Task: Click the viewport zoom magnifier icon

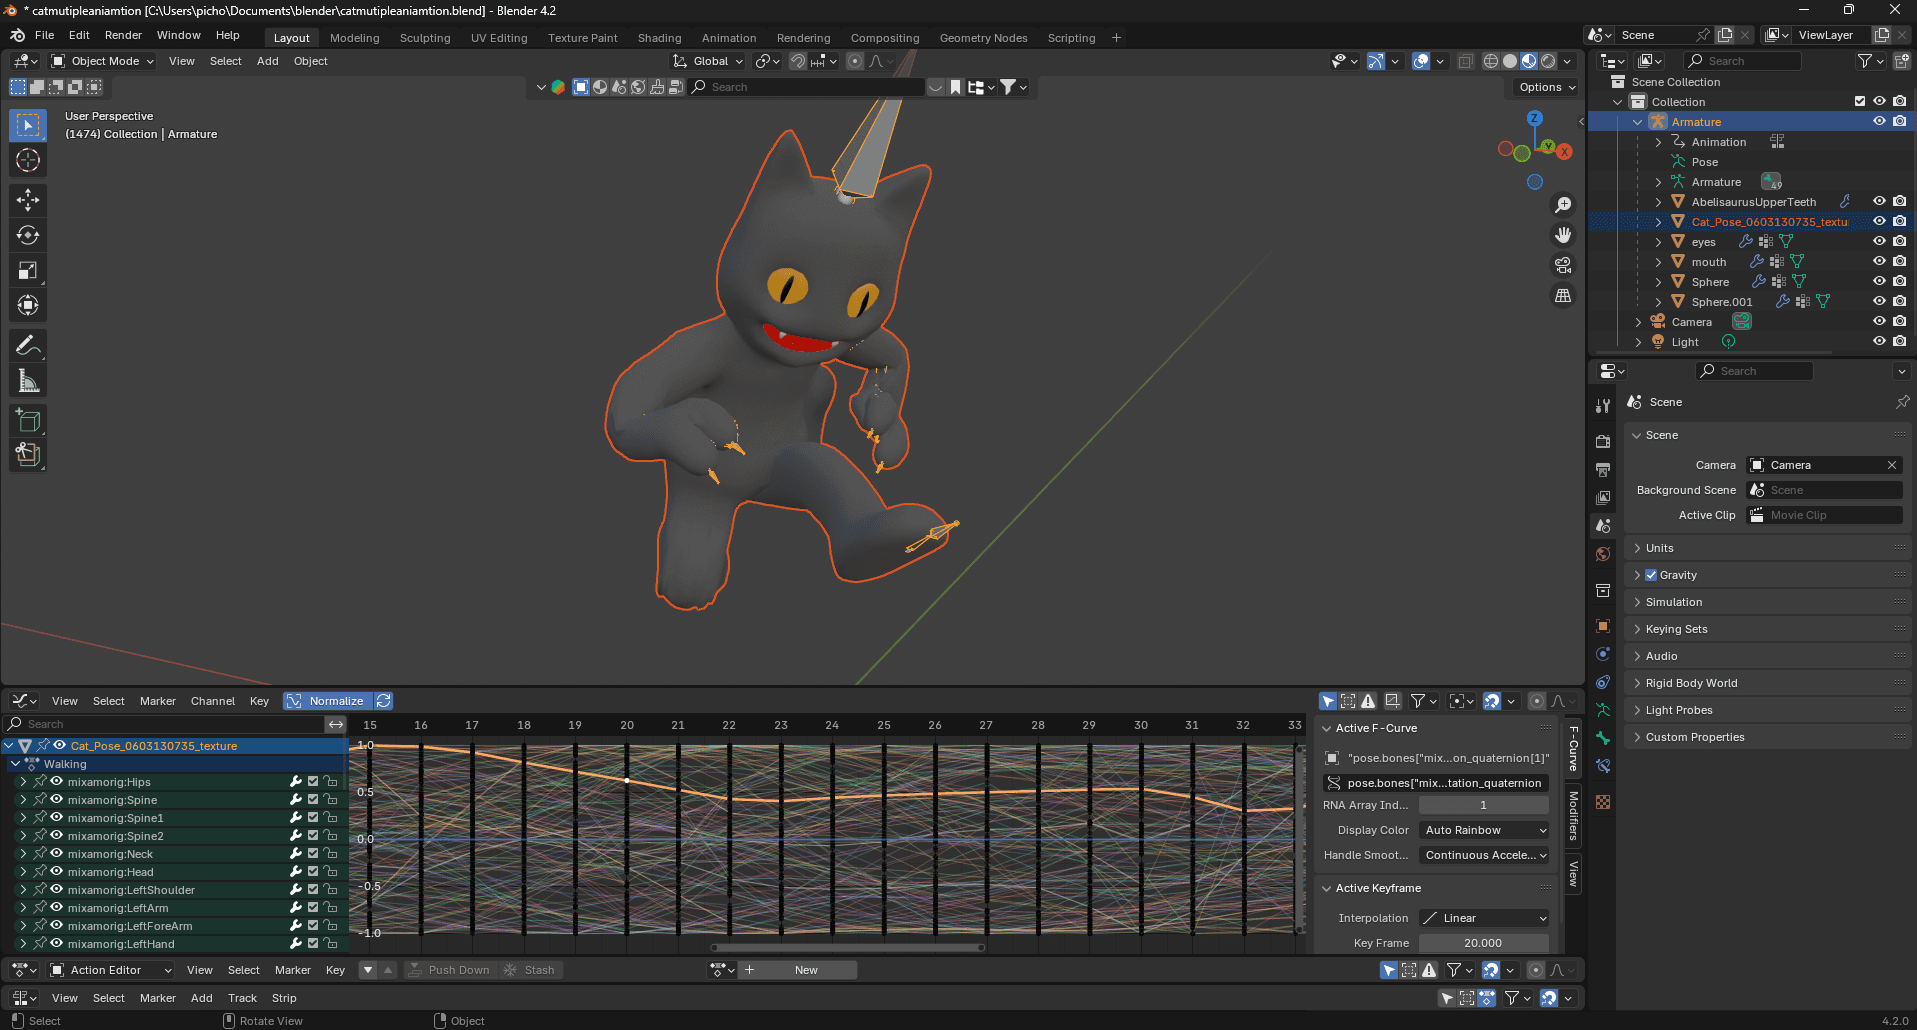Action: 1563,205
